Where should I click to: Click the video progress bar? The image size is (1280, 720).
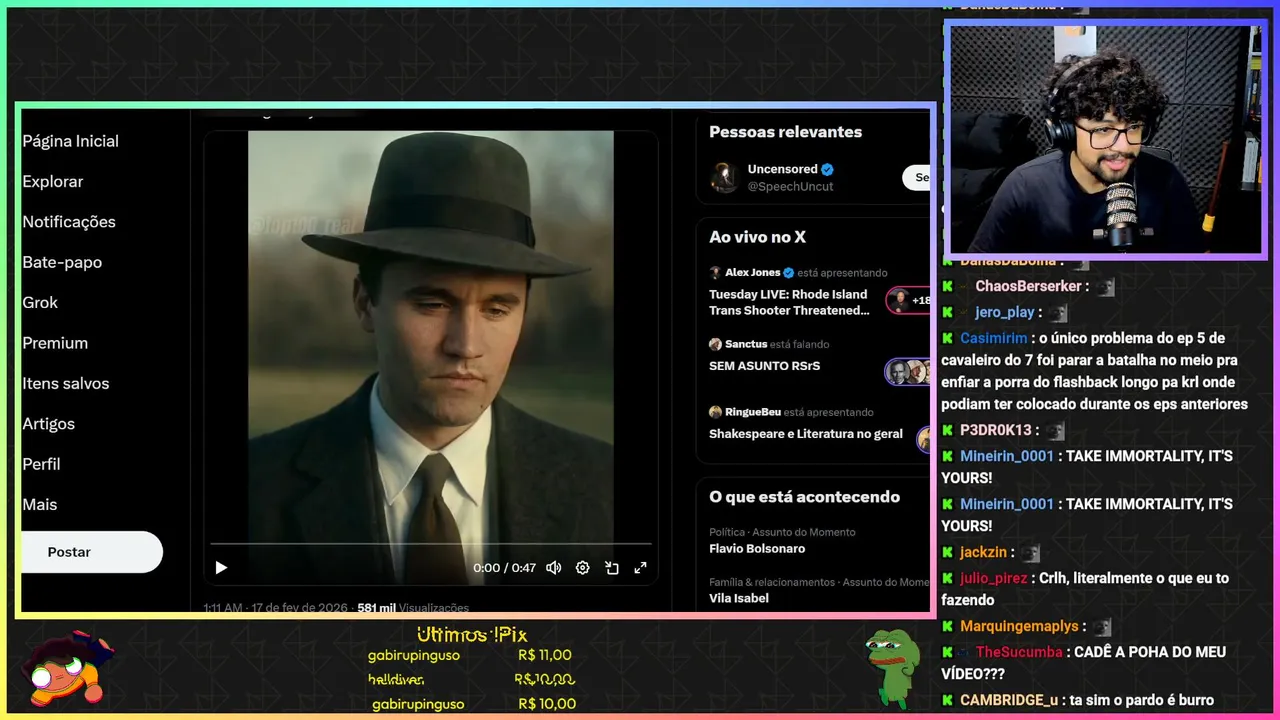431,544
